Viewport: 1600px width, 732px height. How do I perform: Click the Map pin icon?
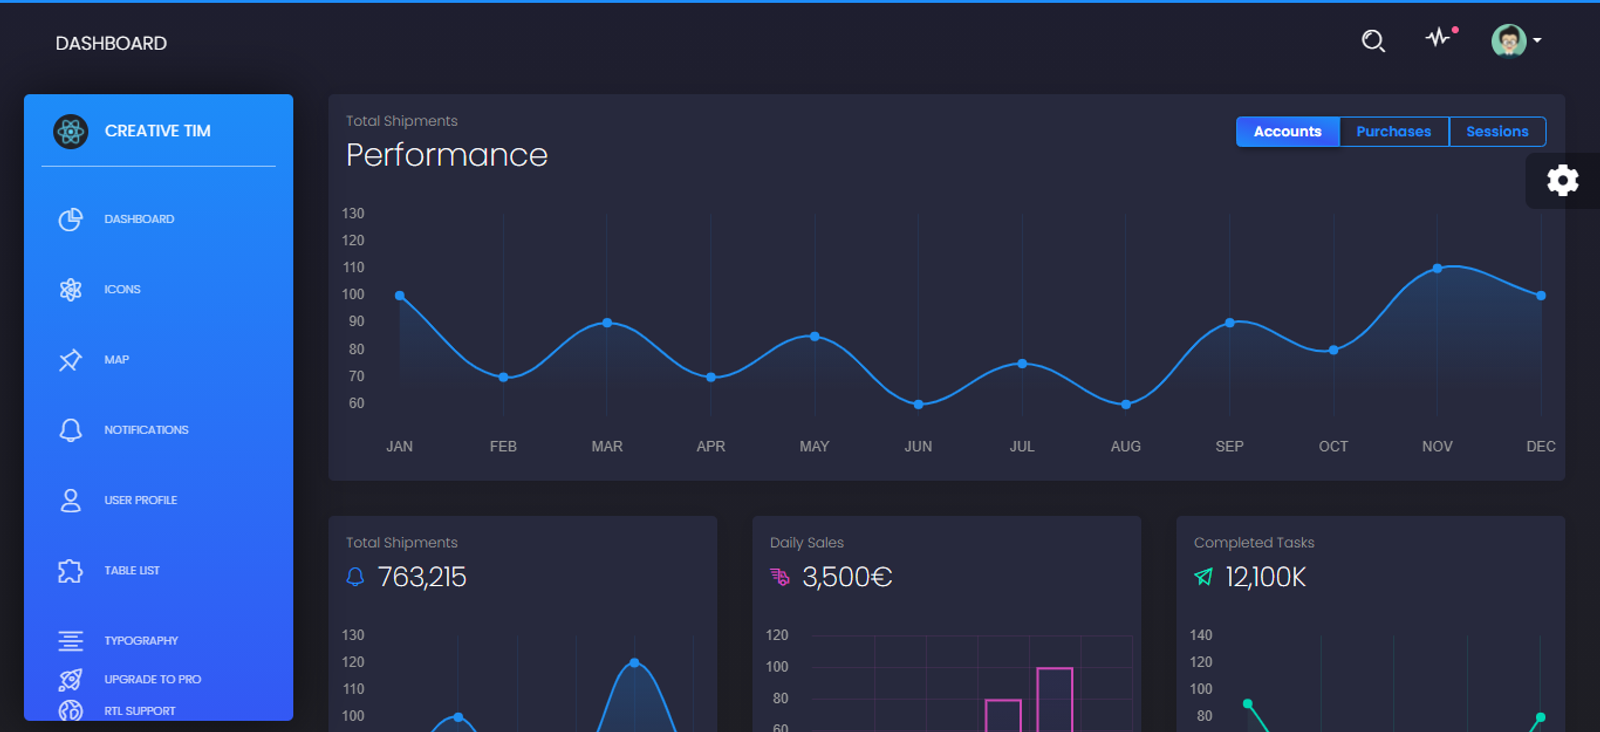[70, 360]
